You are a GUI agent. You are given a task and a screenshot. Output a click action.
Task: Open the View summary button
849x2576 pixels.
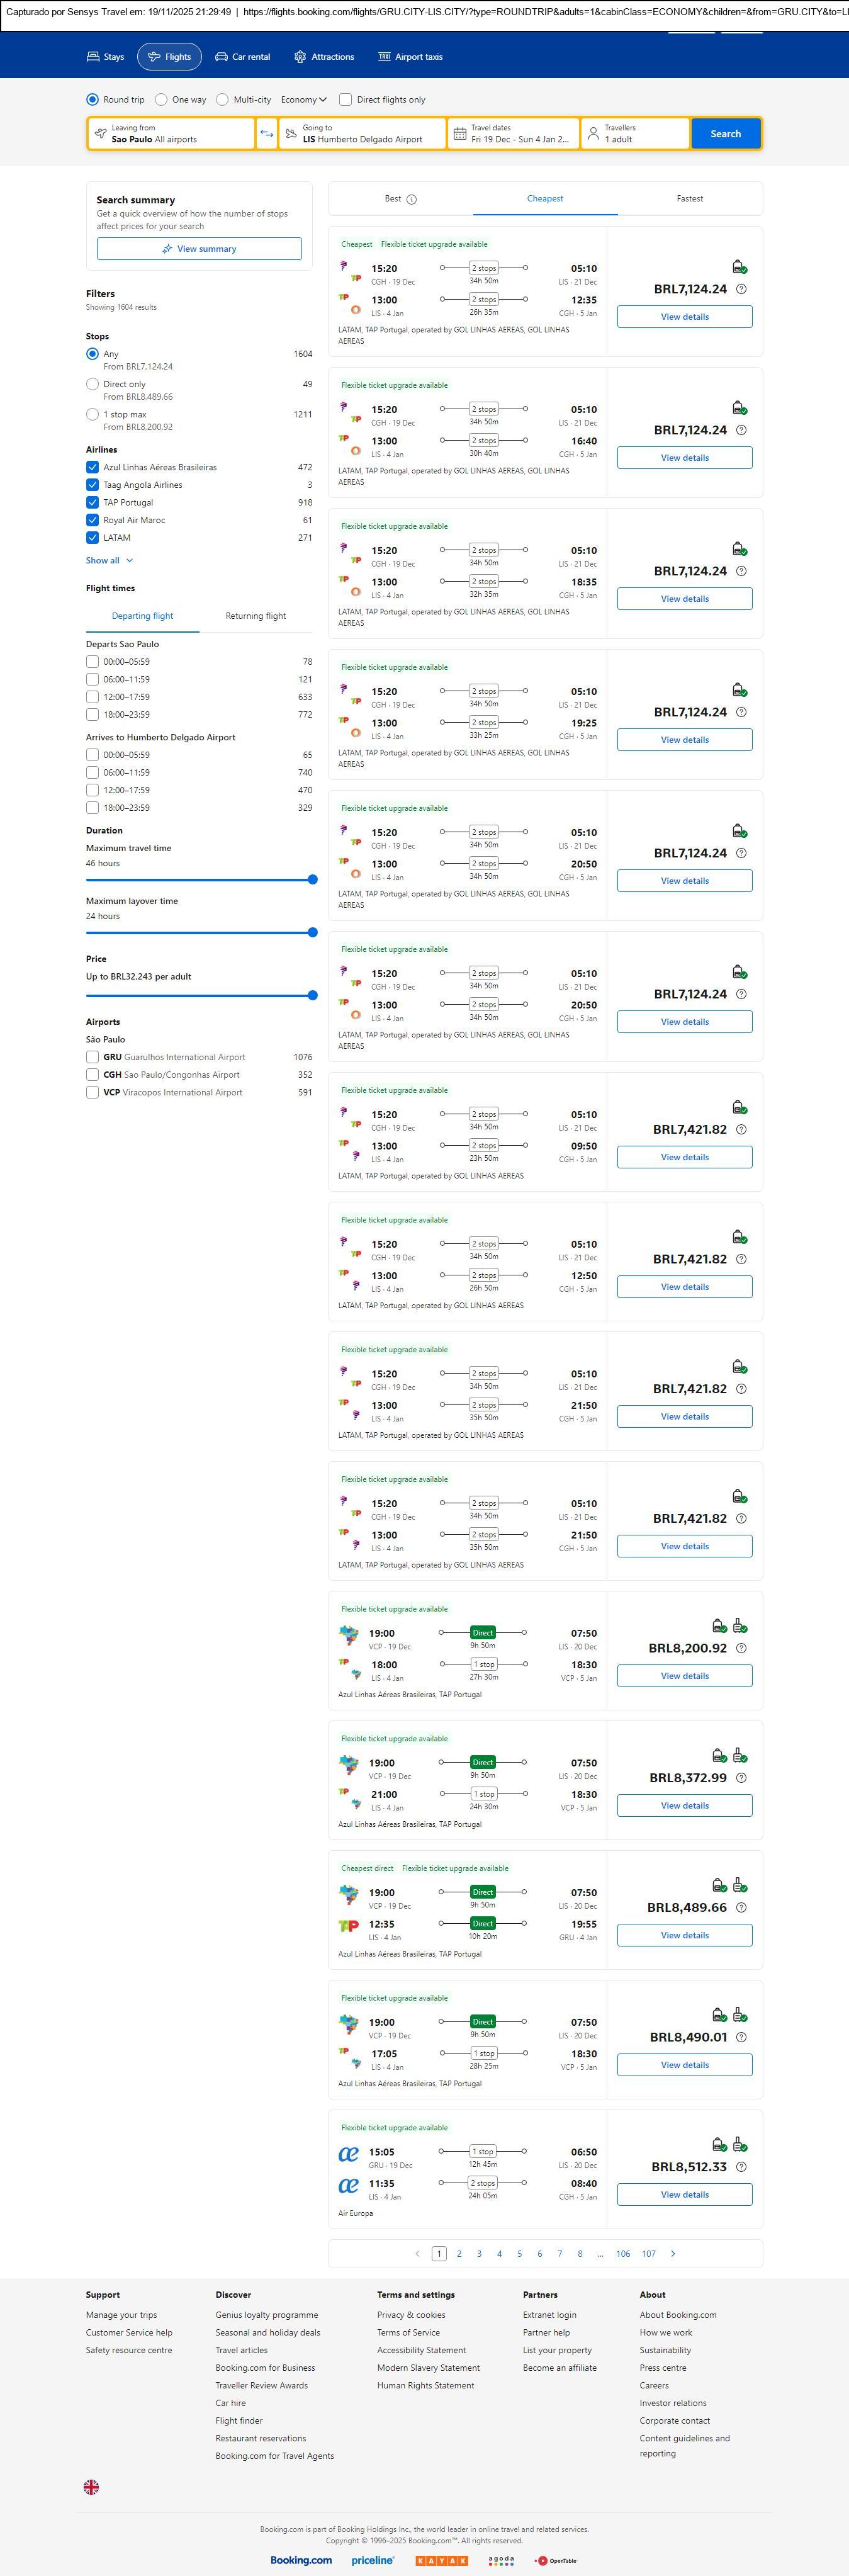point(199,249)
